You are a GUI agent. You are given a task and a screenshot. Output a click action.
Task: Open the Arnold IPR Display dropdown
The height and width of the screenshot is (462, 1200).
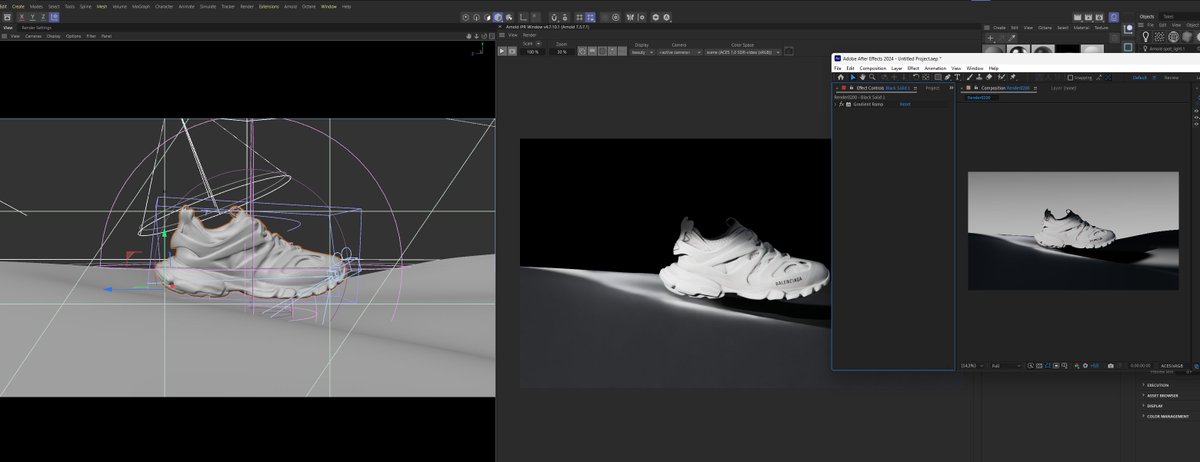coord(642,52)
